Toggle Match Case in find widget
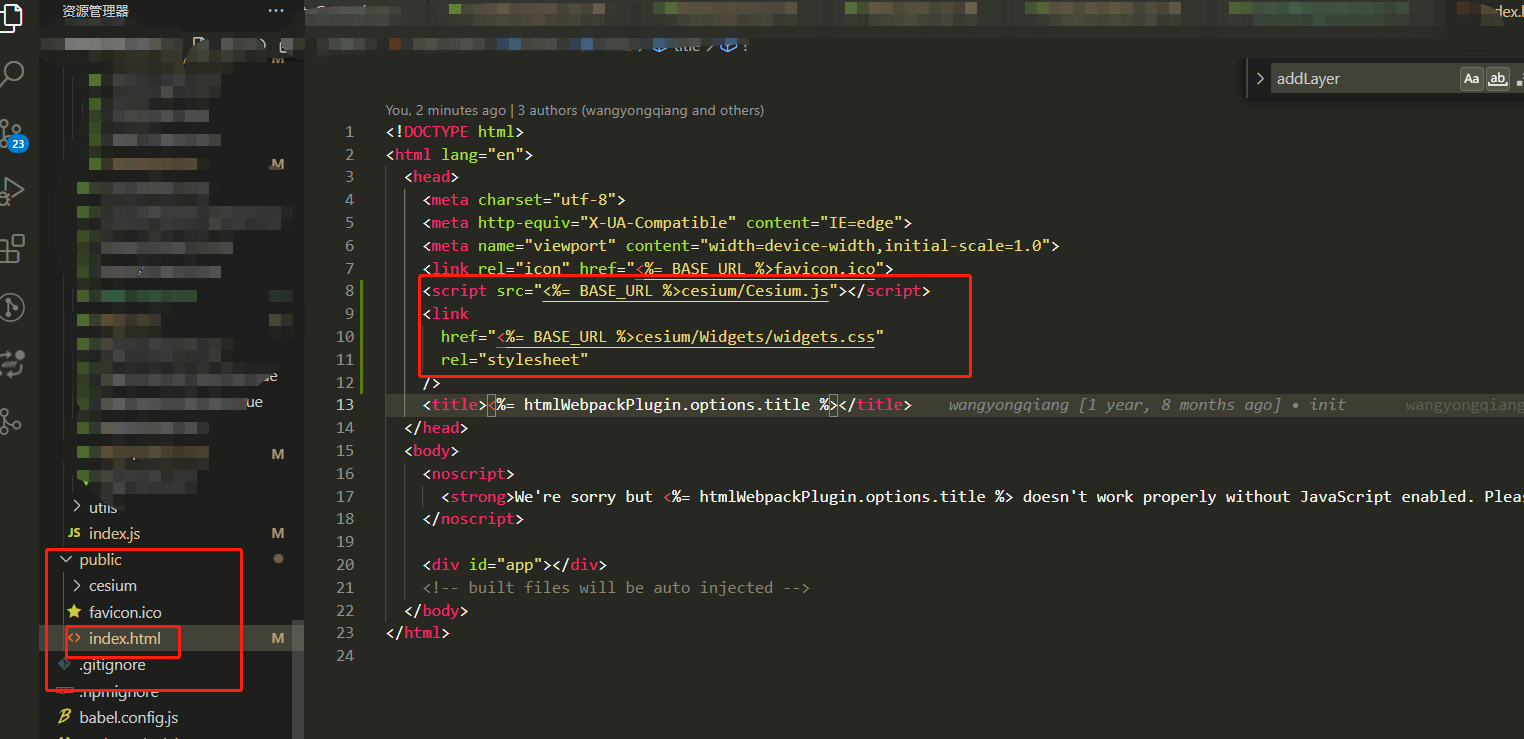 pos(1471,79)
